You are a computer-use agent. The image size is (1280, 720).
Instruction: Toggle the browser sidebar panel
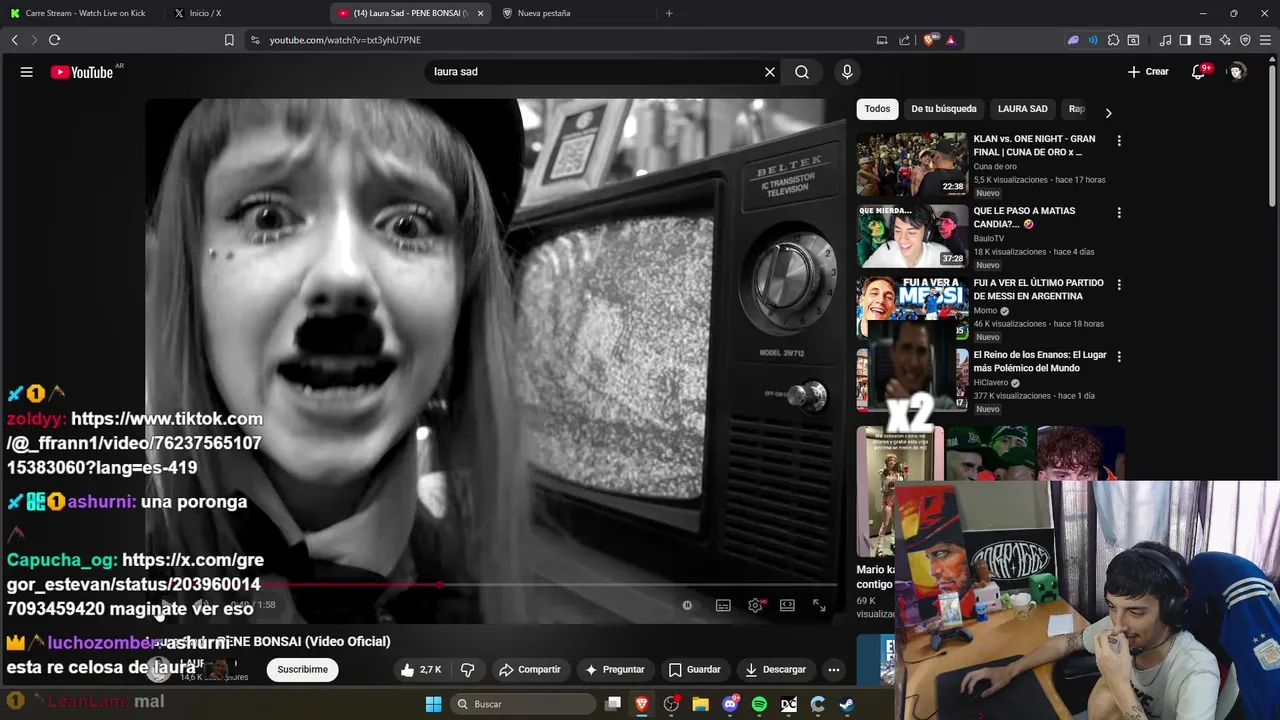pos(1185,40)
